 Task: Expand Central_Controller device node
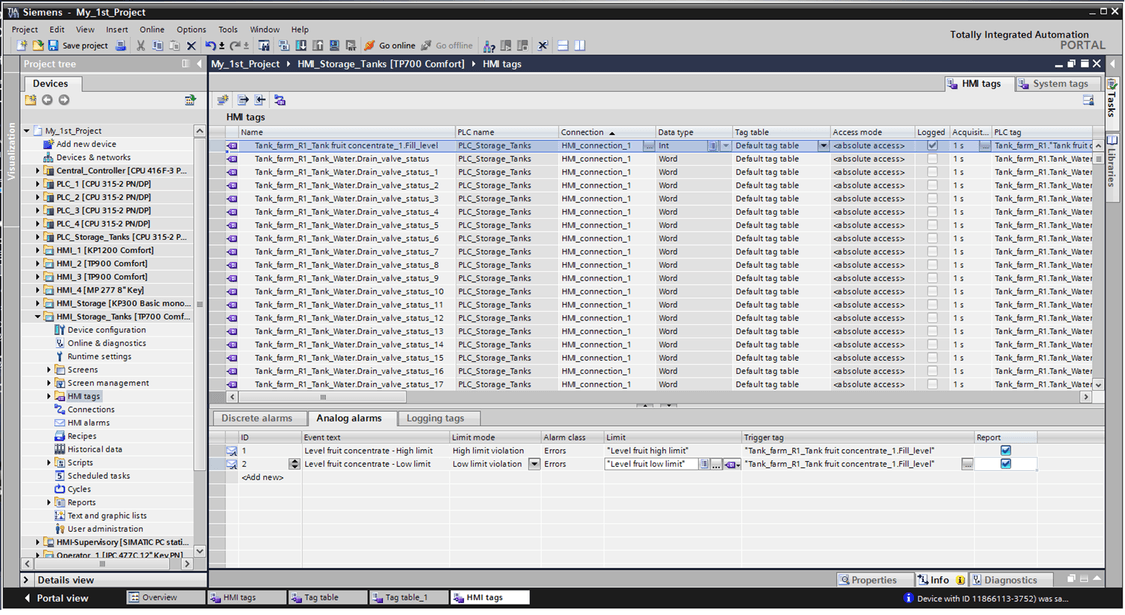click(37, 171)
